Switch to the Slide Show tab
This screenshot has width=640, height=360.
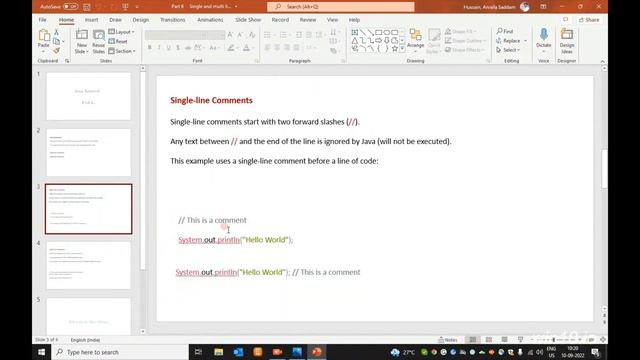(248, 20)
